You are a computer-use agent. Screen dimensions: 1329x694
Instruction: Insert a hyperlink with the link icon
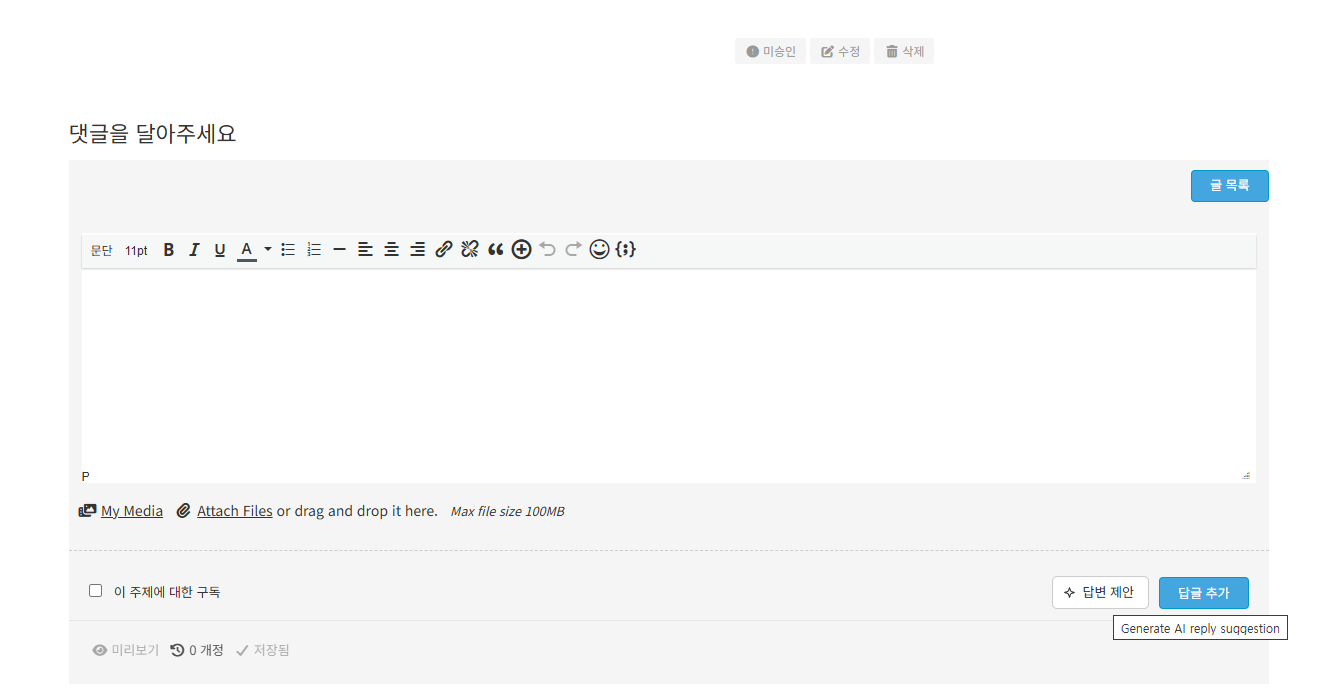(x=444, y=250)
